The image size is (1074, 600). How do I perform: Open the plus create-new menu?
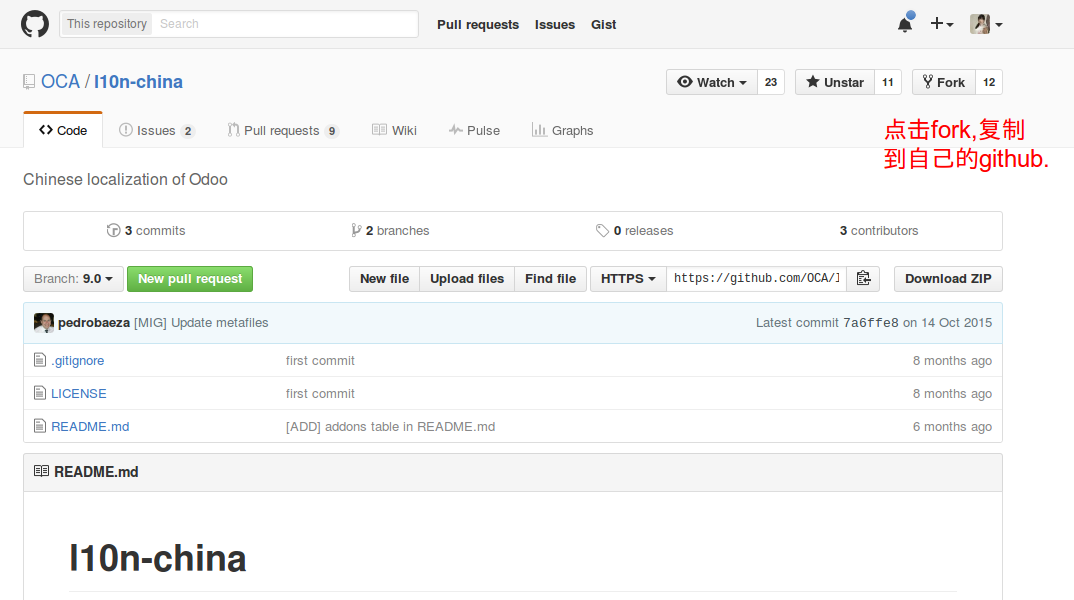[942, 24]
